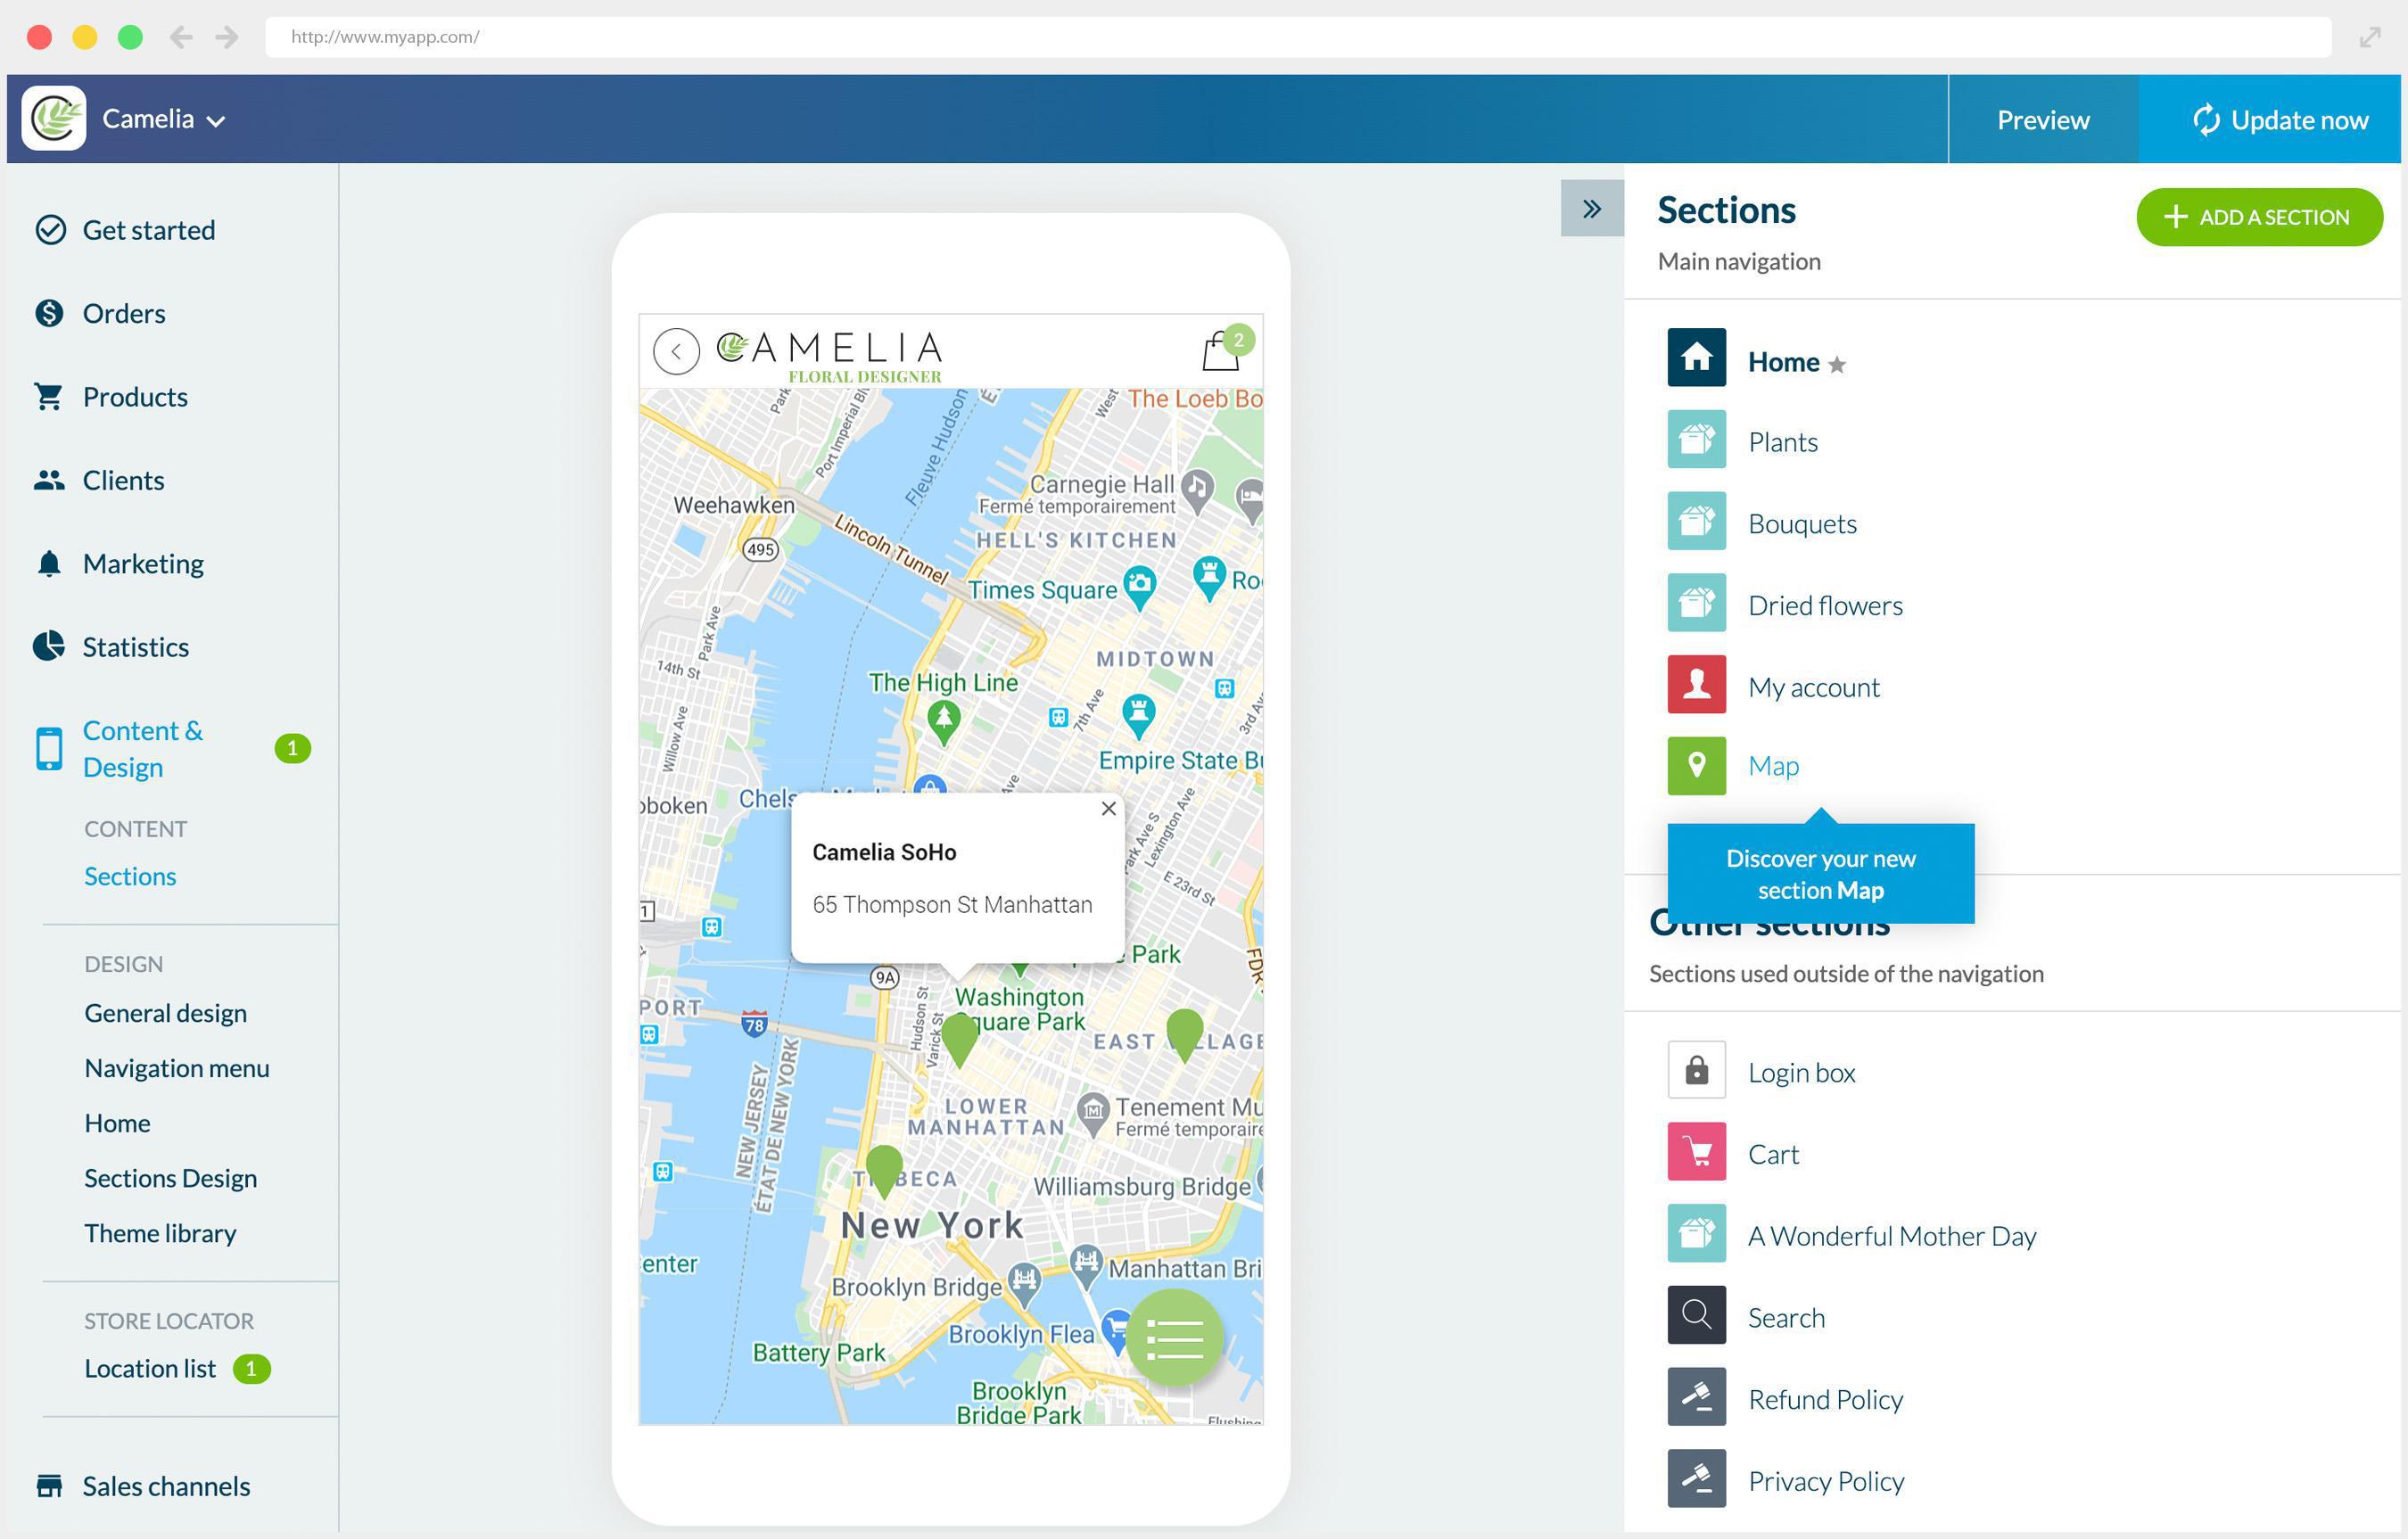Tap the shopping bag icon in phone preview
Viewport: 2408px width, 1539px height.
1220,352
